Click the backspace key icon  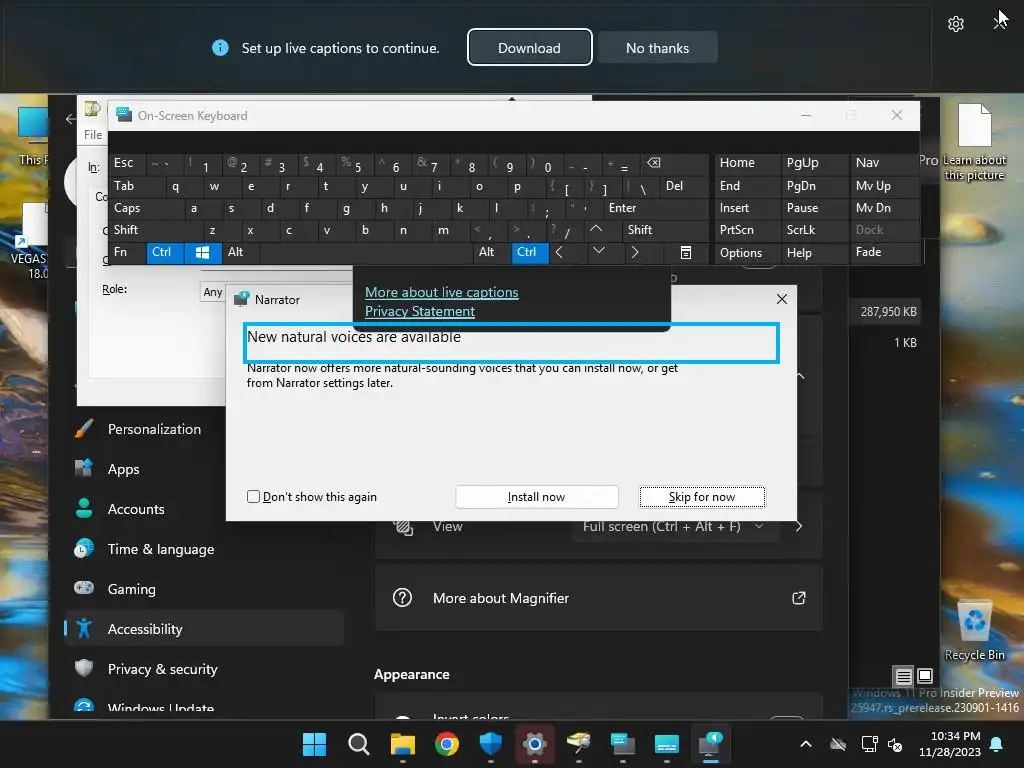tap(674, 163)
